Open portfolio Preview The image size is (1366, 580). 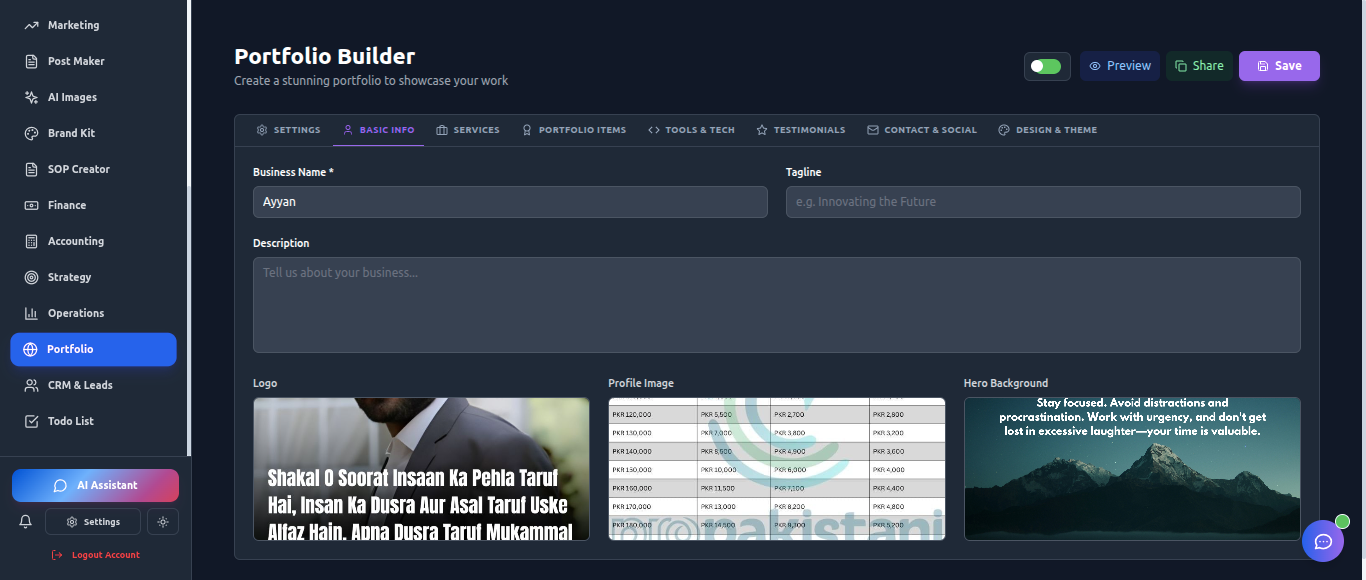[1119, 65]
